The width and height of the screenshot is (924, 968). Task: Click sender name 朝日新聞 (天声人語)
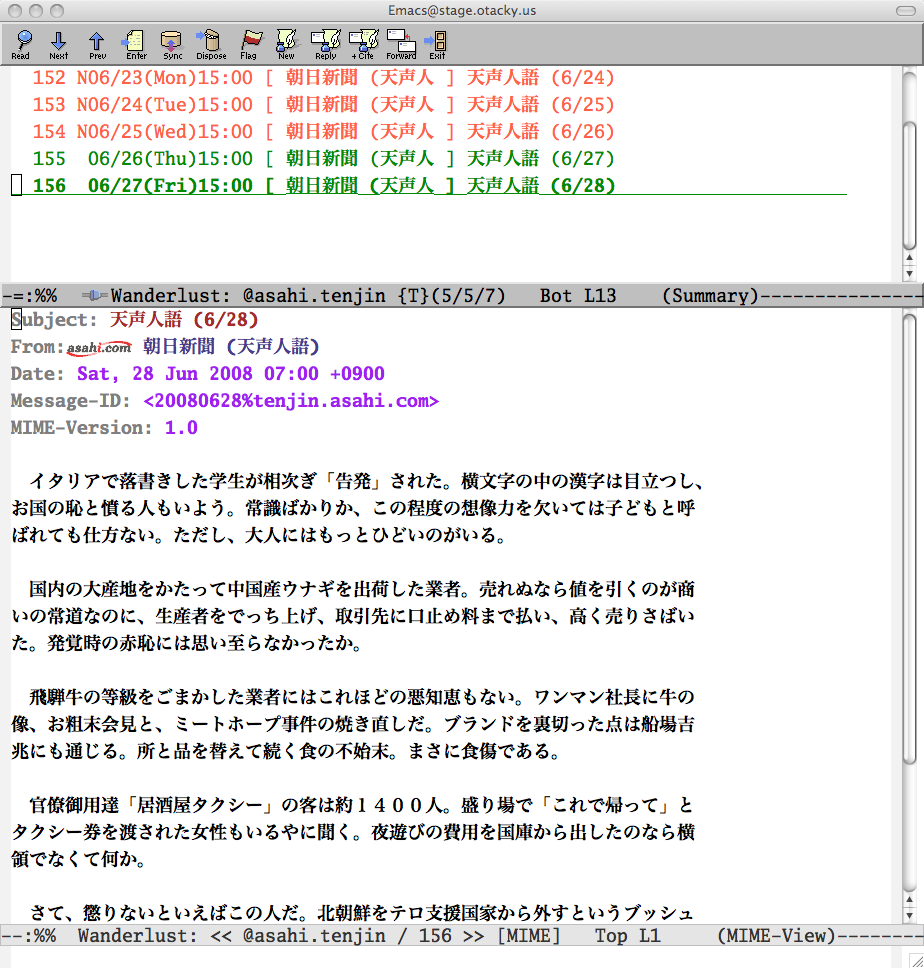click(x=231, y=347)
